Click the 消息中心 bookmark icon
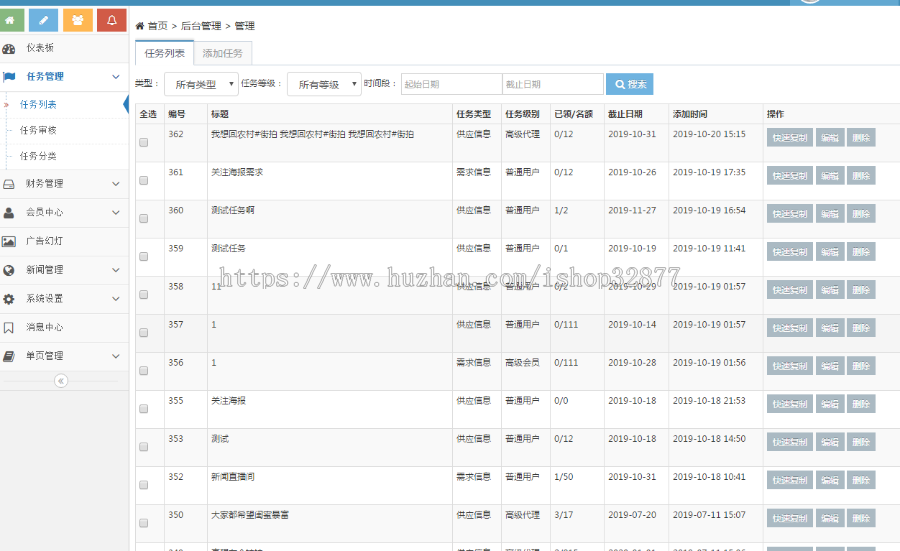Image resolution: width=900 pixels, height=551 pixels. (9, 327)
